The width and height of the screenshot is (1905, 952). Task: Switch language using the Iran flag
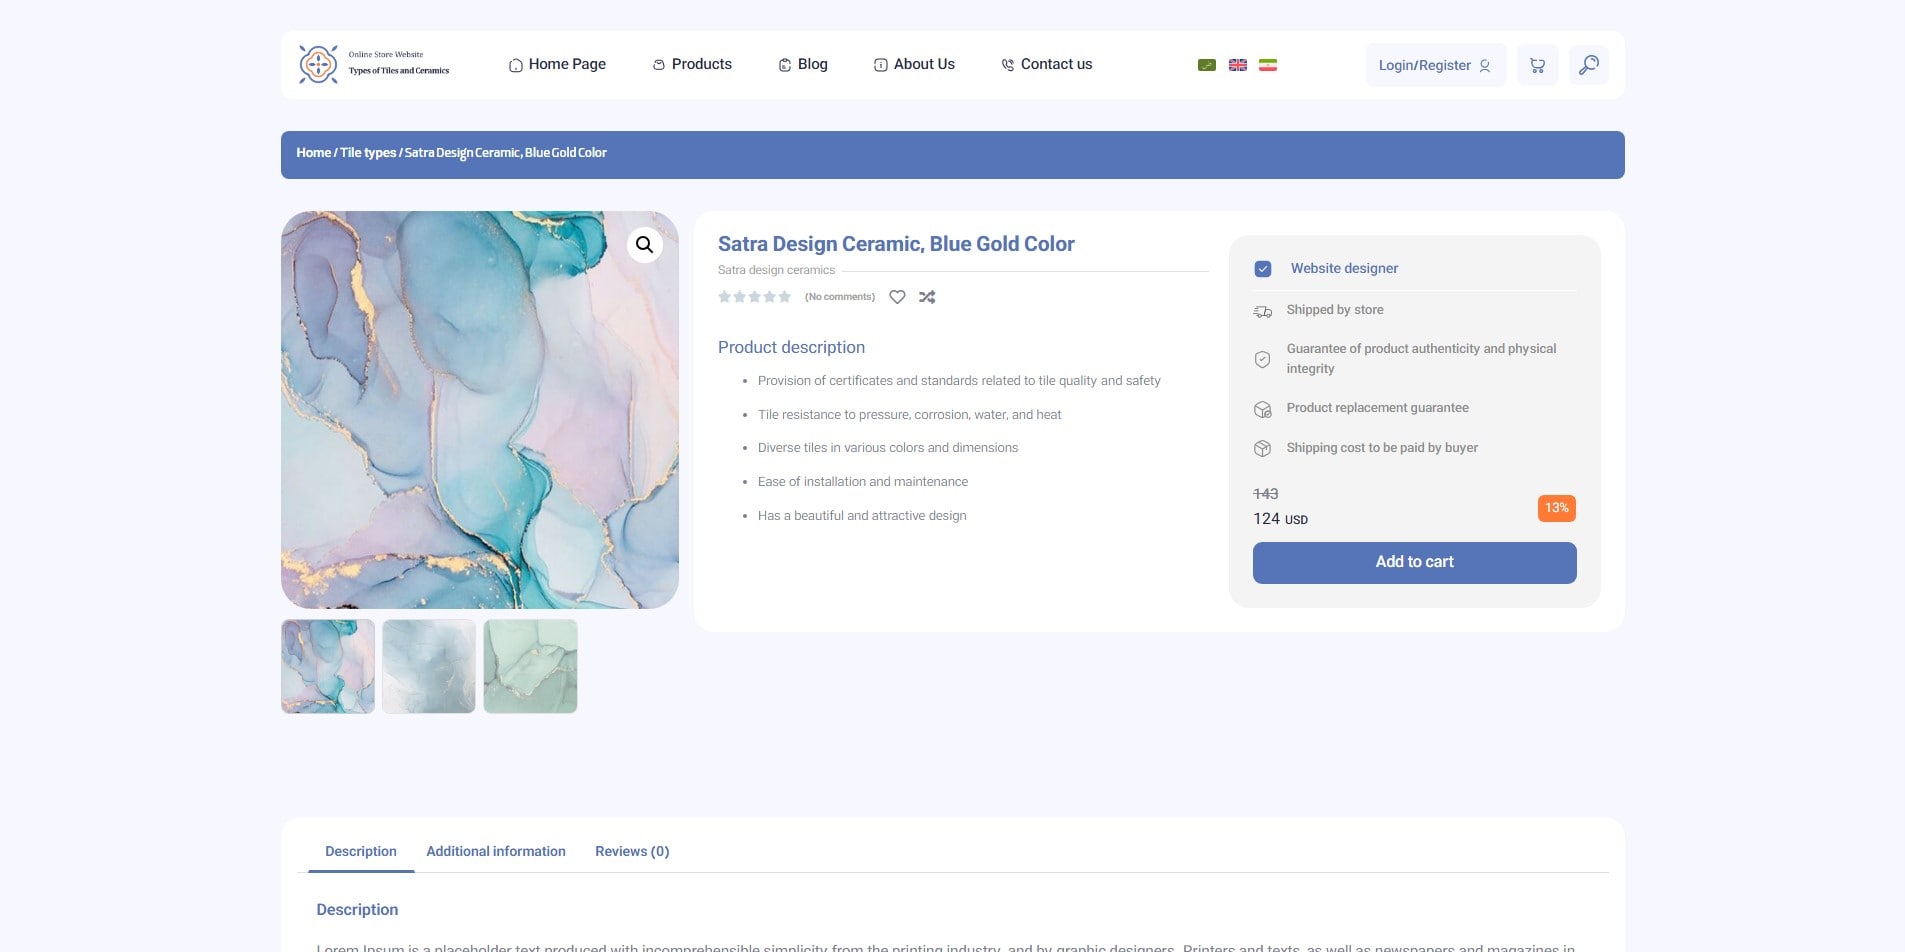click(1267, 65)
